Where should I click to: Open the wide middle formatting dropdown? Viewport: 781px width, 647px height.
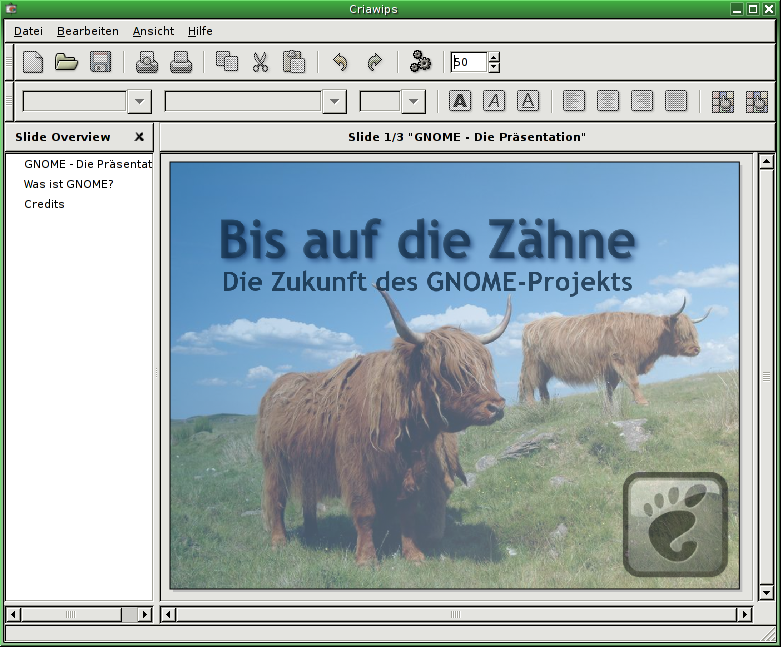pyautogui.click(x=334, y=102)
